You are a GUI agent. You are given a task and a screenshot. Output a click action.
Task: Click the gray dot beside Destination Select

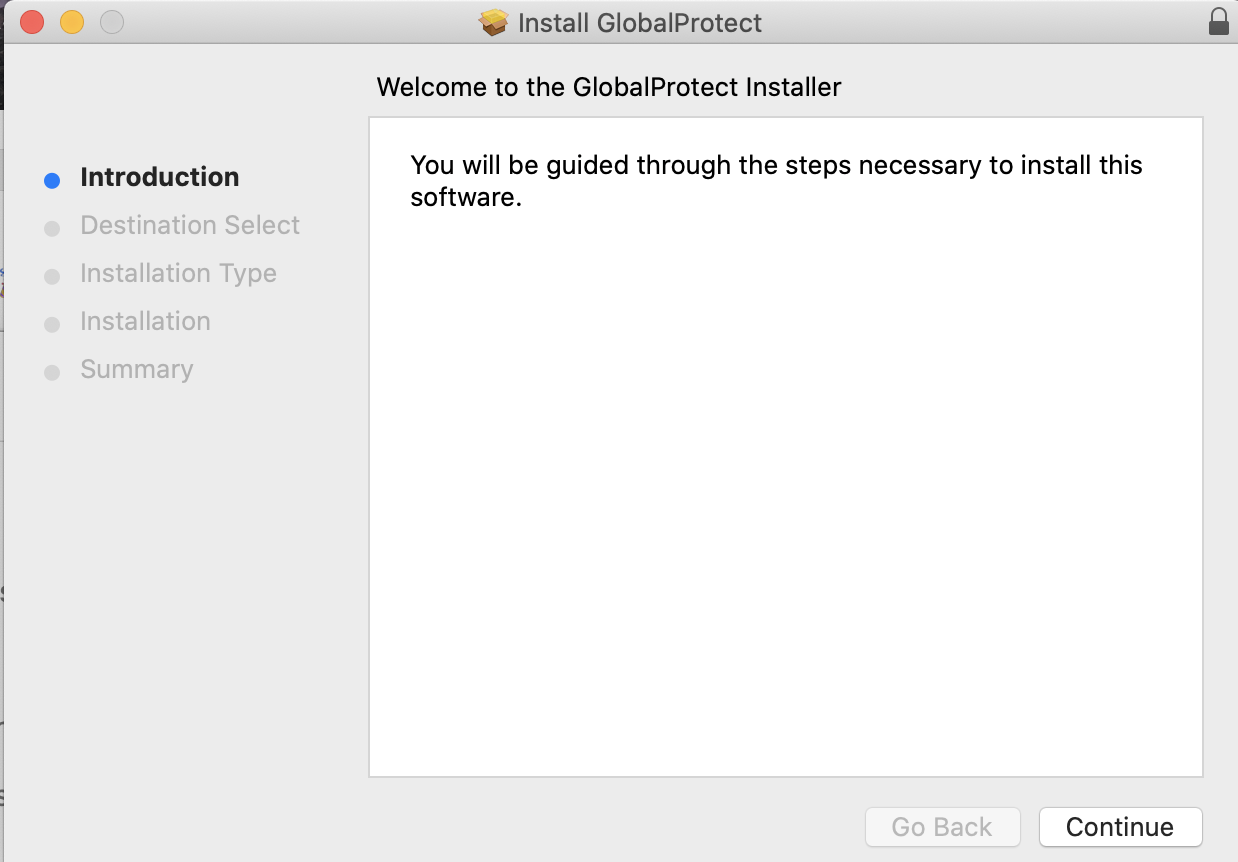[x=52, y=228]
